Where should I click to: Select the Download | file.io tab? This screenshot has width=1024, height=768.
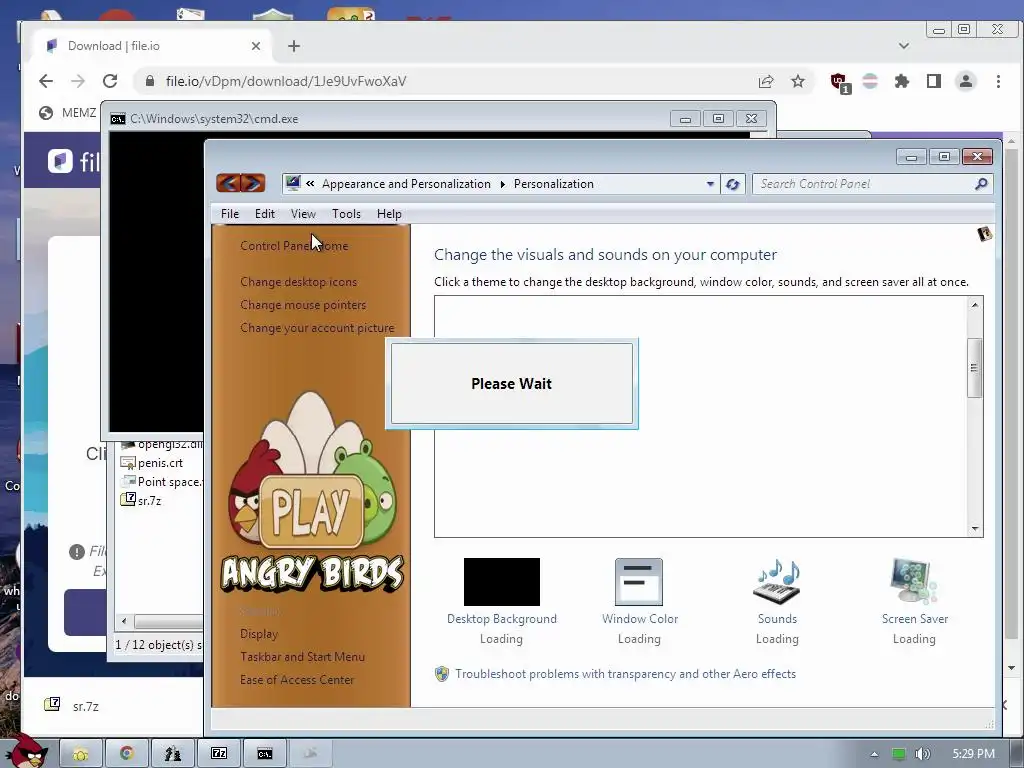[150, 46]
